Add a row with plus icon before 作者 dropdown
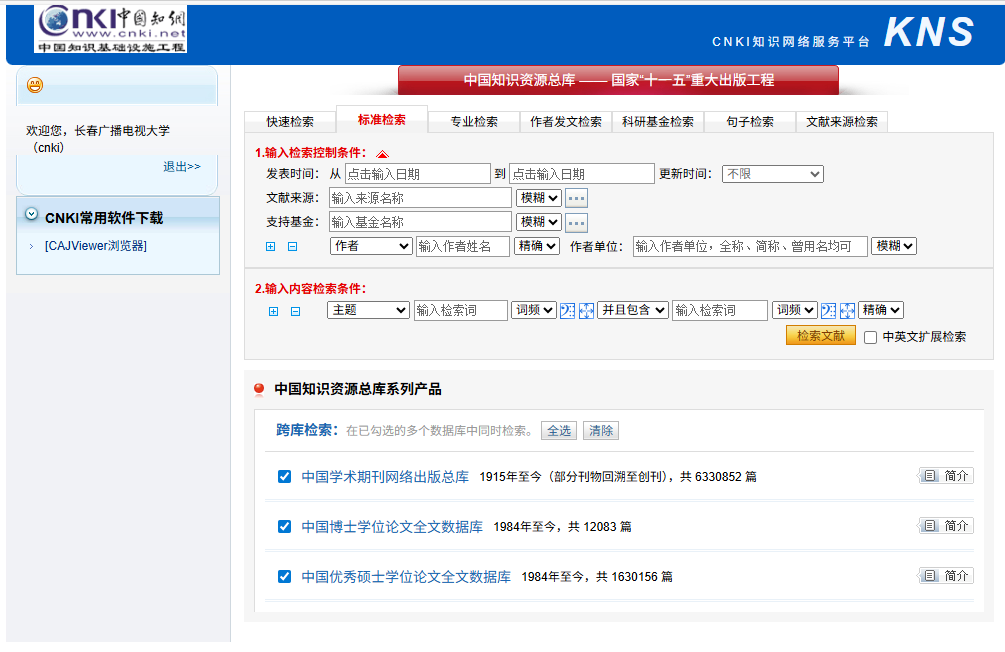This screenshot has width=1005, height=652. pyautogui.click(x=270, y=246)
